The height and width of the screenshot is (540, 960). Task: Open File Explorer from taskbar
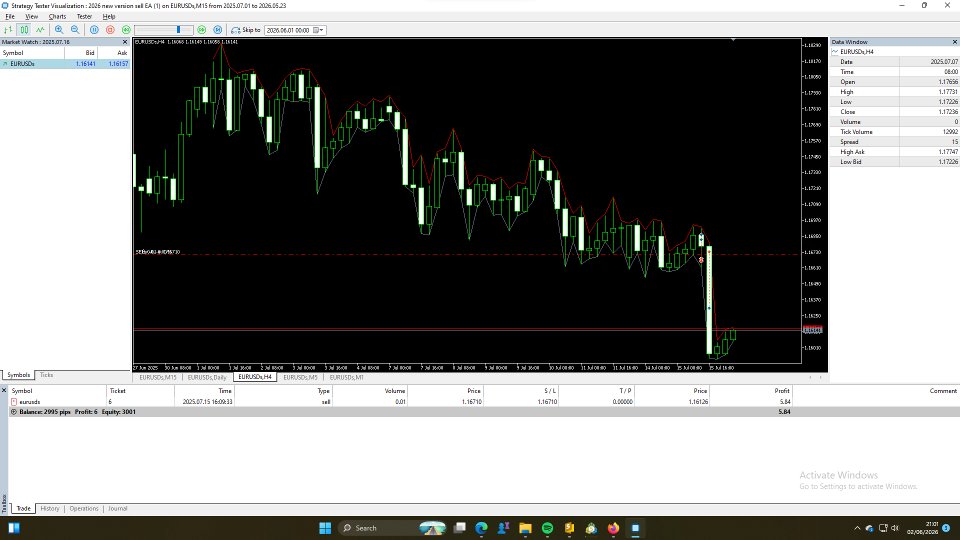525,528
